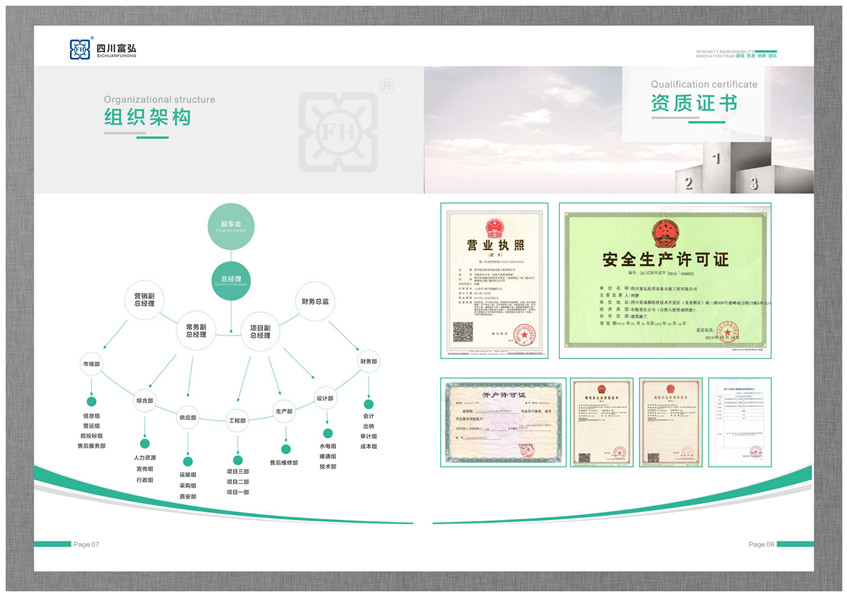Click the podium block numbered 2
The height and width of the screenshot is (596, 847).
[x=689, y=181]
